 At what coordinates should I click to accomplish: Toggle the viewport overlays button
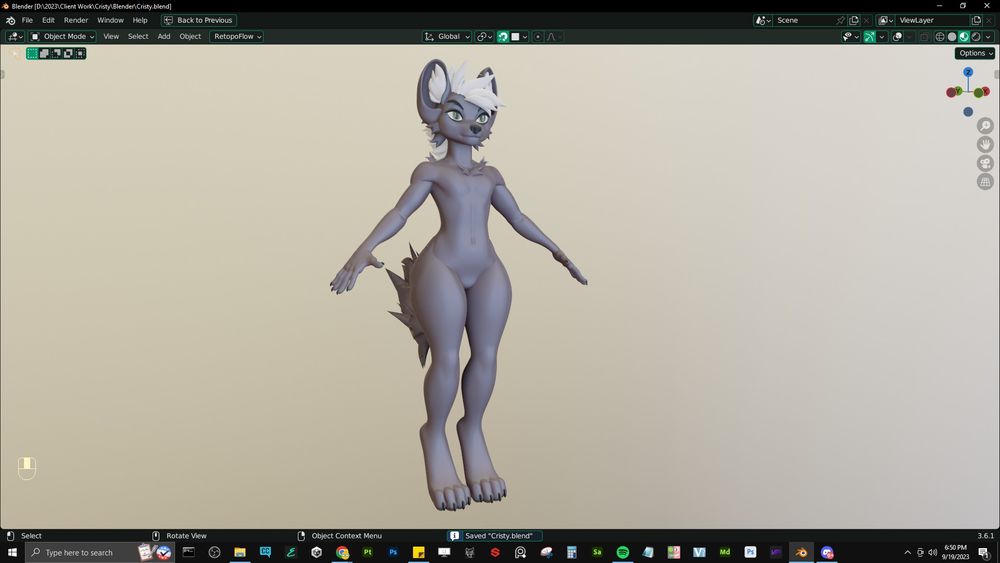click(897, 36)
